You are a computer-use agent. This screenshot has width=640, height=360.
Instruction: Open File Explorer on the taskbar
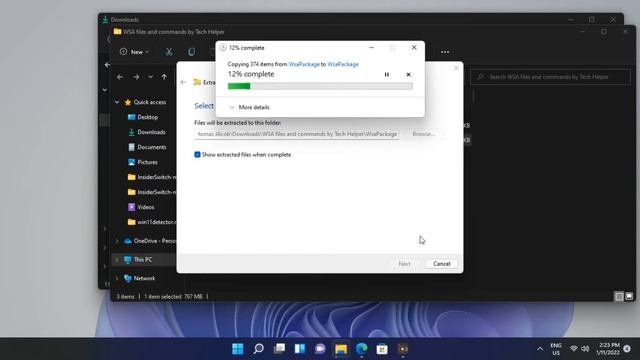(341, 349)
